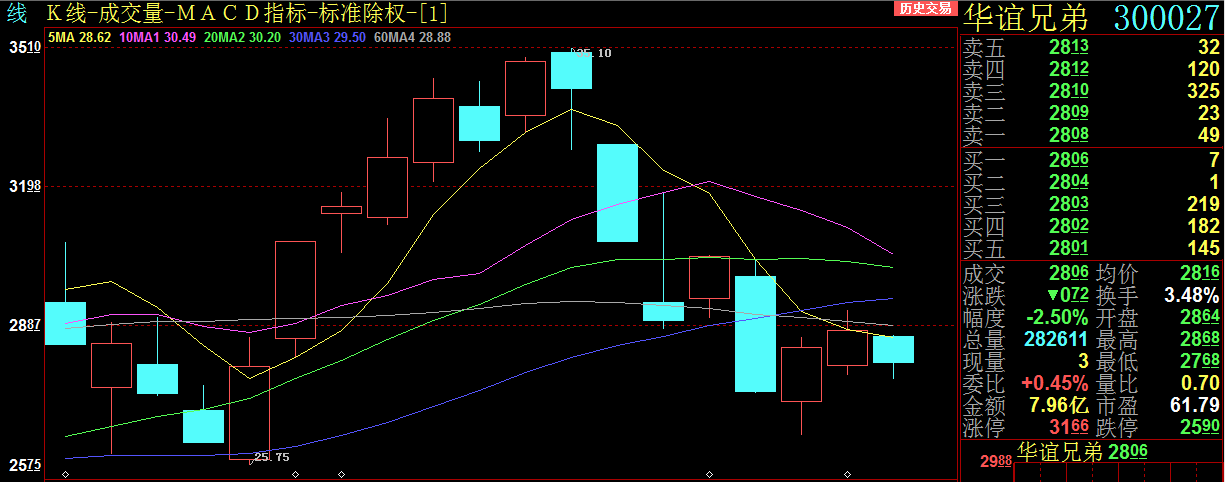Click the stock code 300027

click(1166, 18)
